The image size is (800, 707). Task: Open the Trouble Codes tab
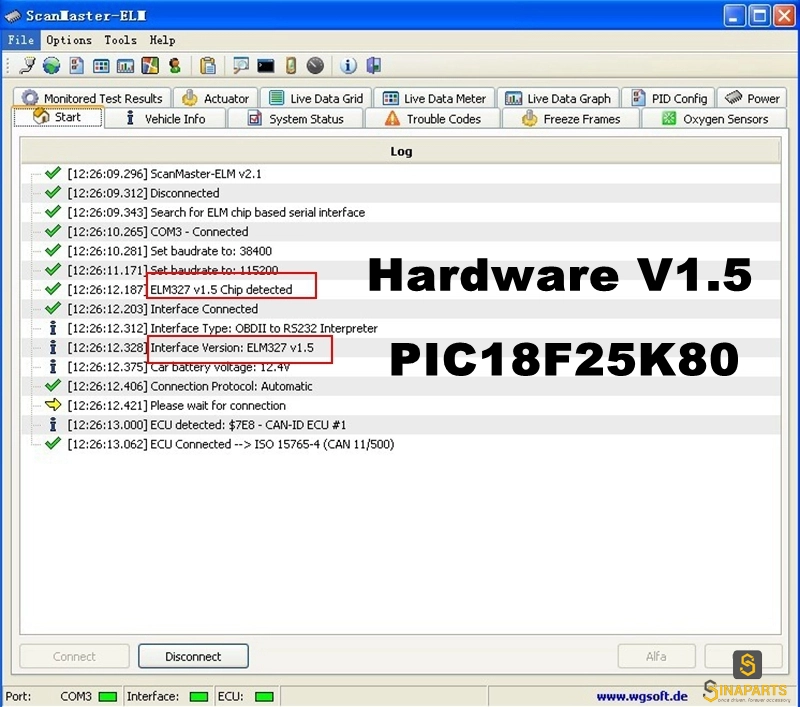433,118
